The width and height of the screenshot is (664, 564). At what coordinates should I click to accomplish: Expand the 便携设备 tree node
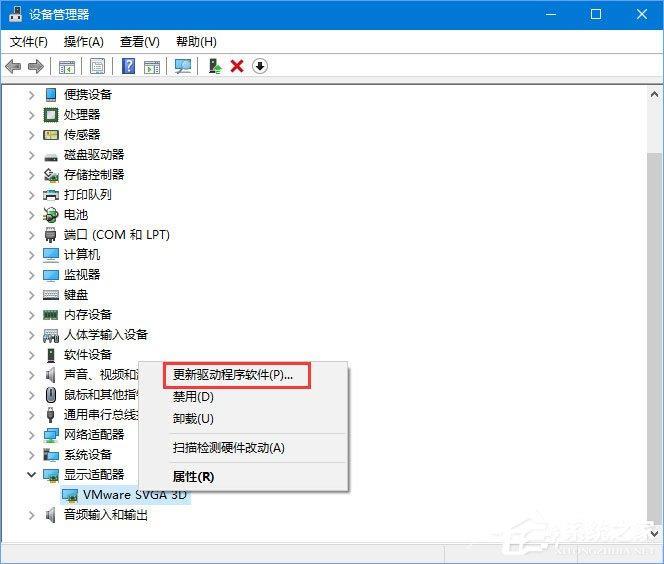(x=31, y=94)
